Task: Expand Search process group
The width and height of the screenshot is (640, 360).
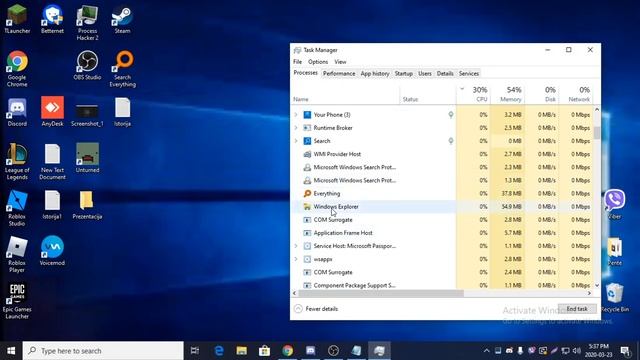Action: 296,141
